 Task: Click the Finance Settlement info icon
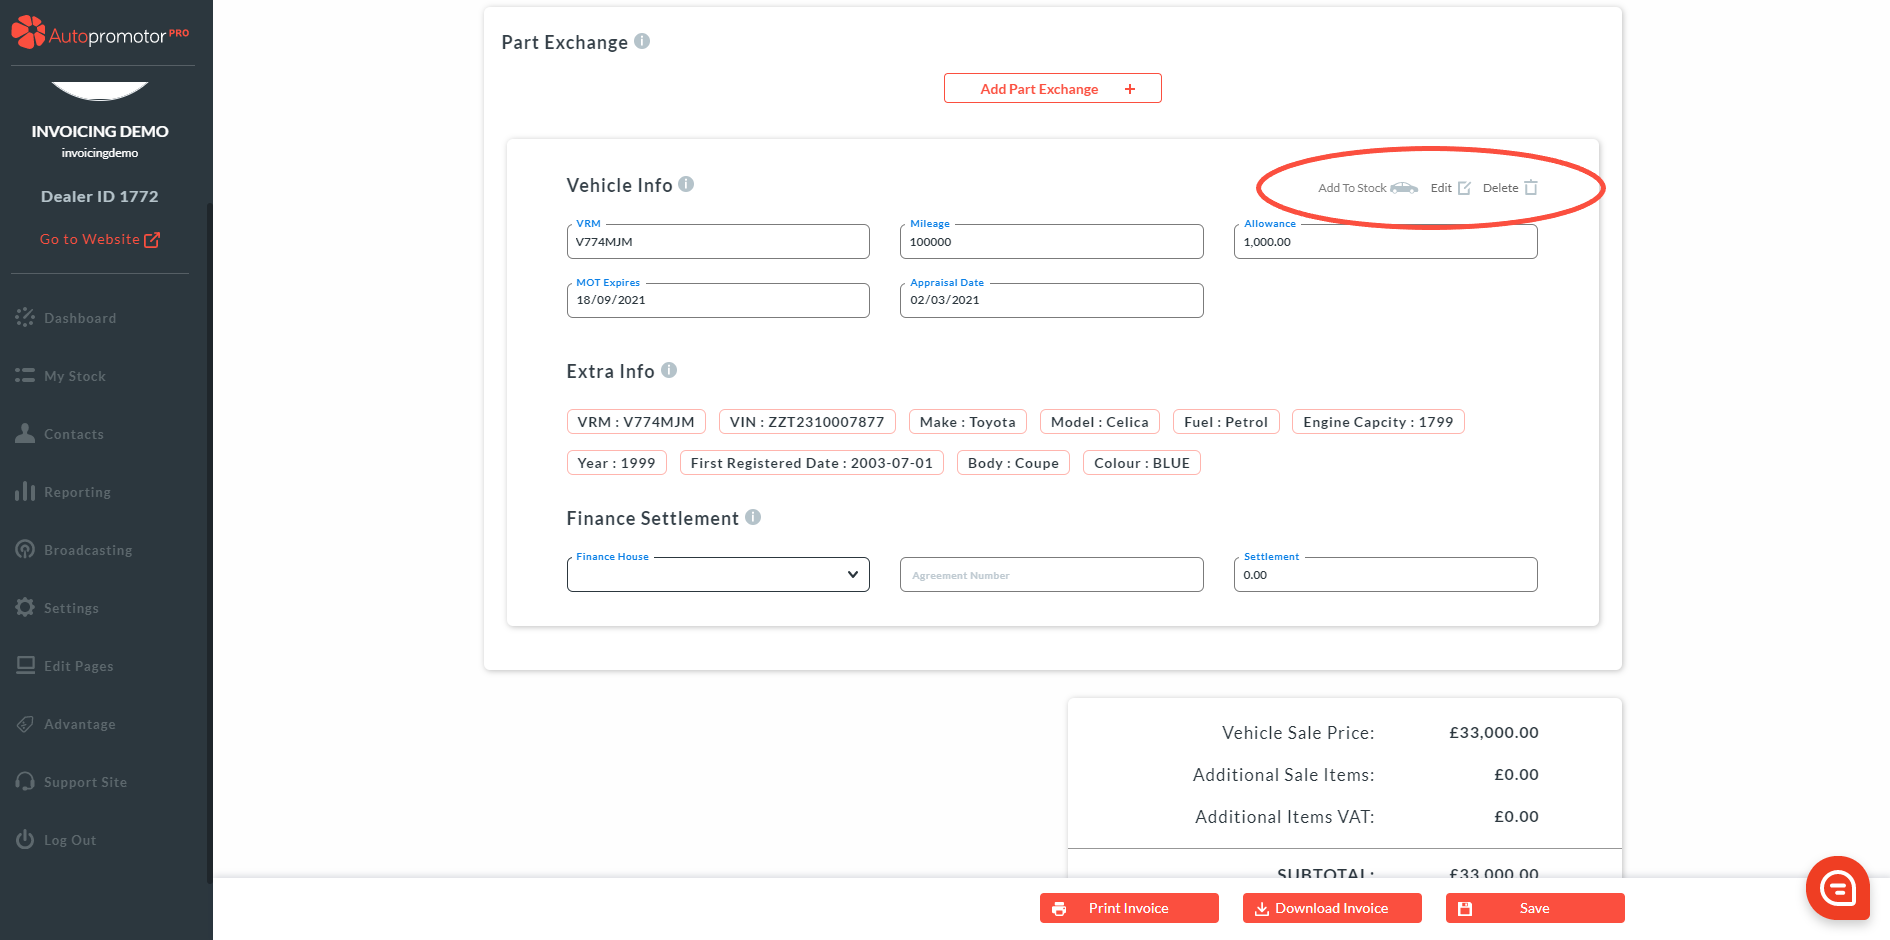[x=753, y=517]
